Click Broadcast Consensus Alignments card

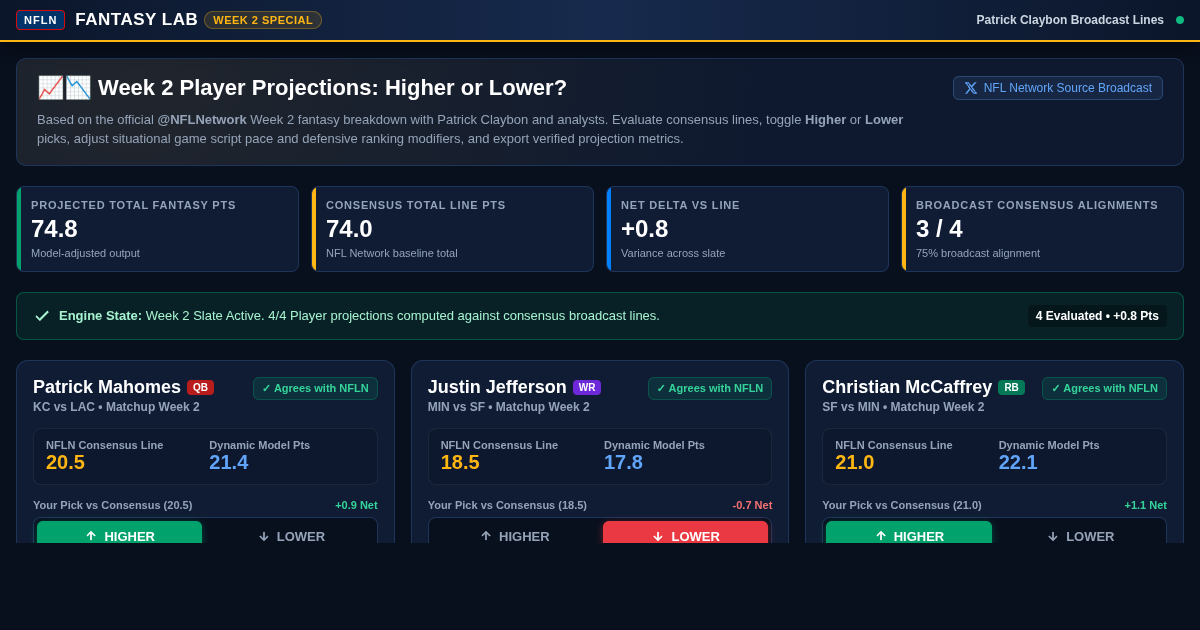tap(1043, 229)
